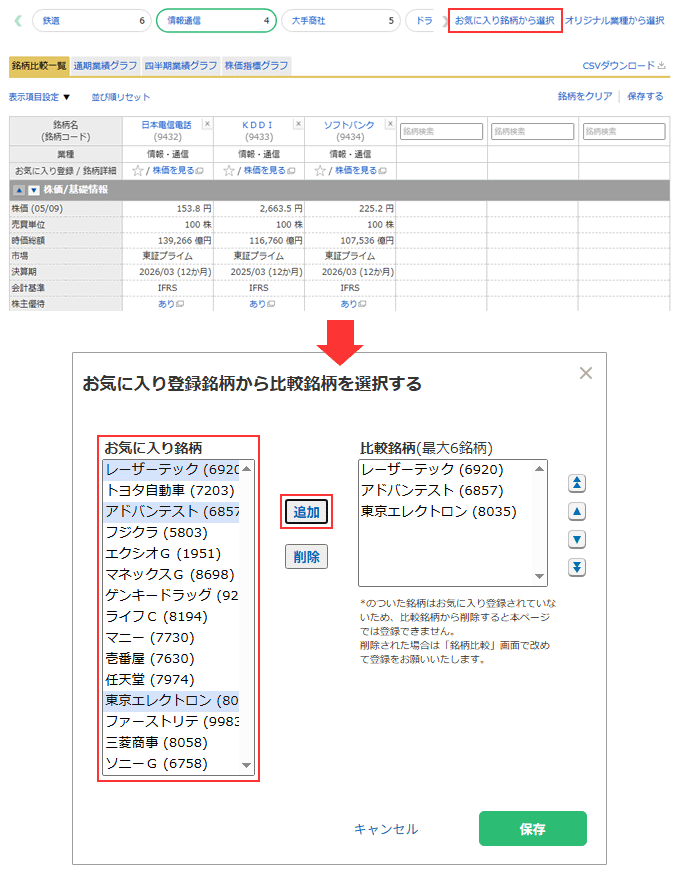This screenshot has height=873, width=680.
Task: Open the 四半期業績グラフ tab
Action: point(180,66)
